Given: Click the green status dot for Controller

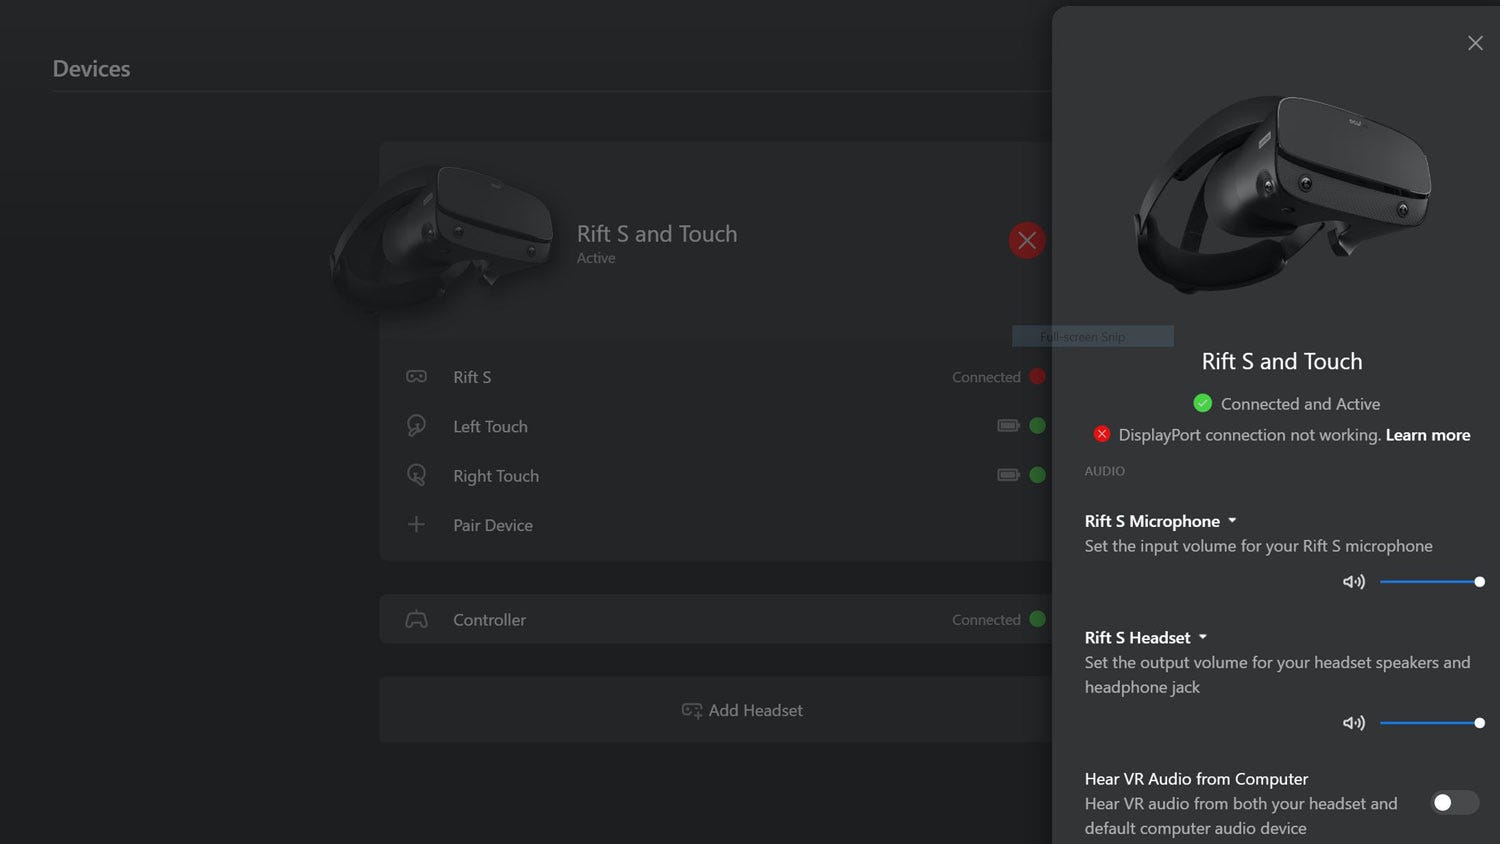Looking at the screenshot, I should coord(1037,619).
